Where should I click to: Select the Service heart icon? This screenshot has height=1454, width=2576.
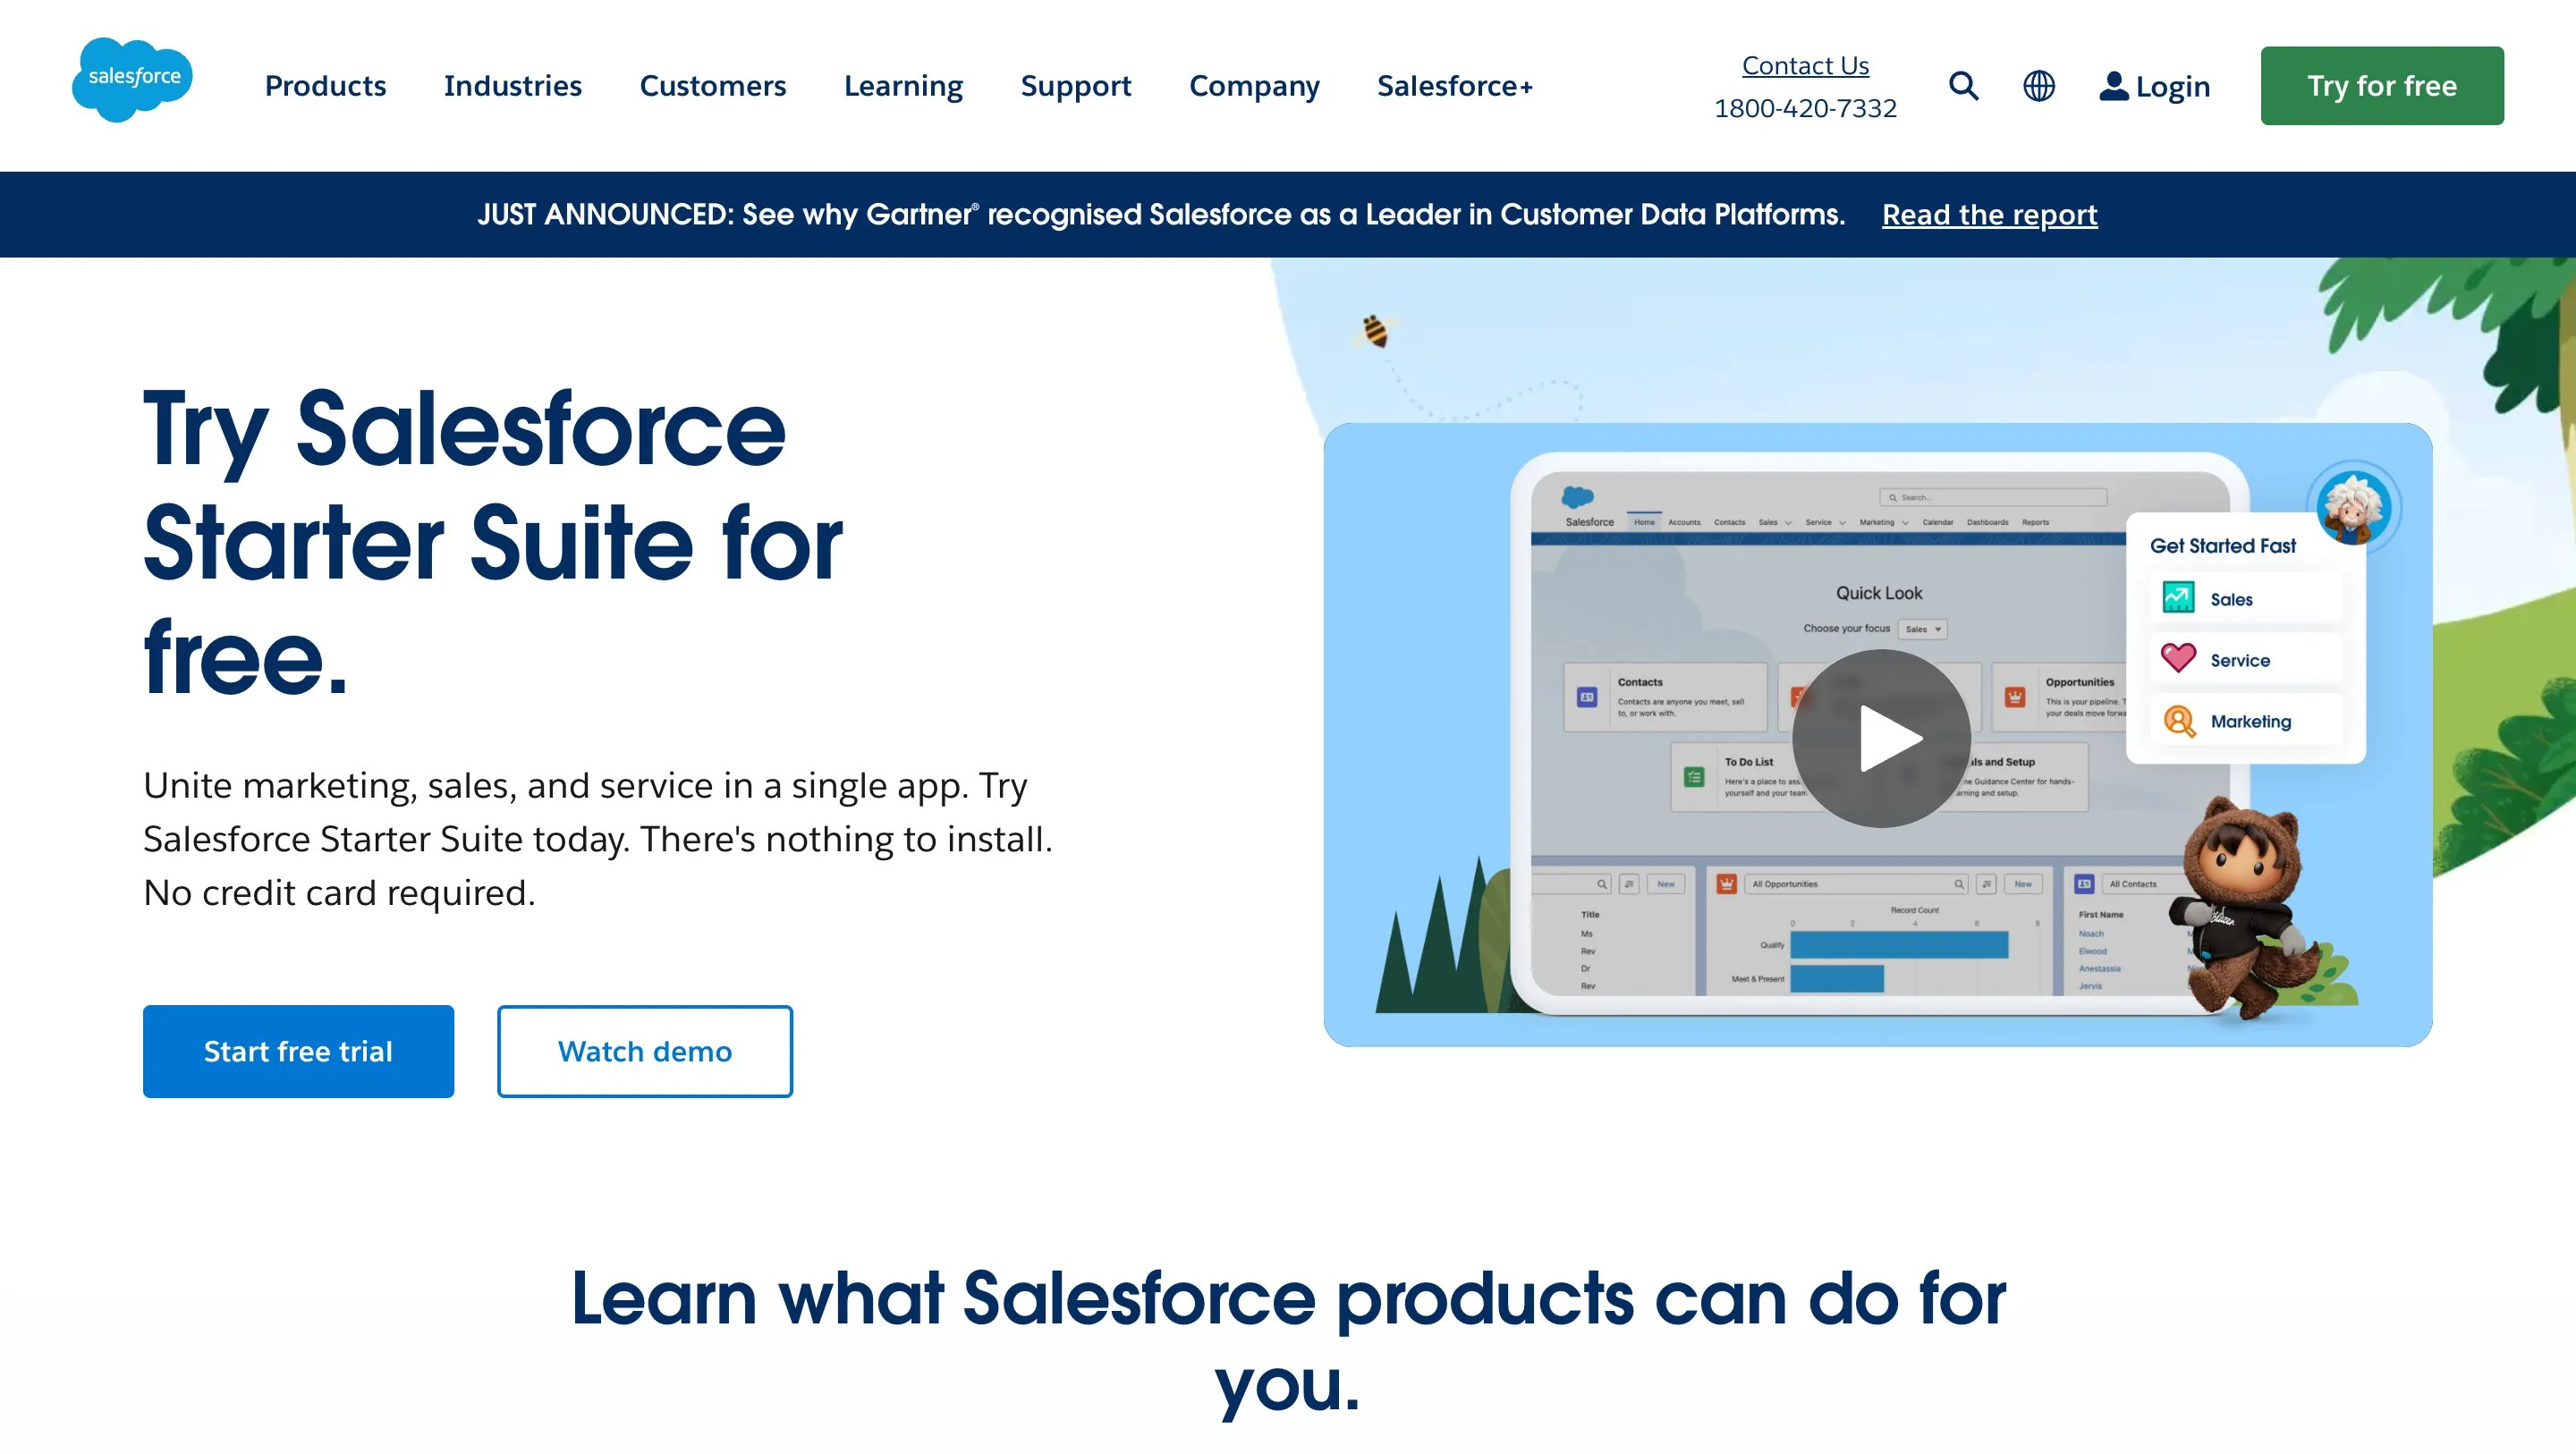coord(2179,659)
